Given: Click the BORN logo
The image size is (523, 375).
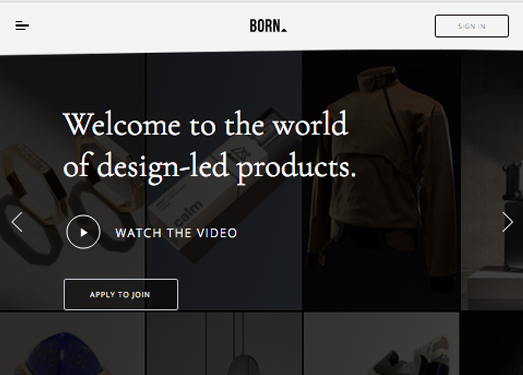Looking at the screenshot, I should pos(268,26).
